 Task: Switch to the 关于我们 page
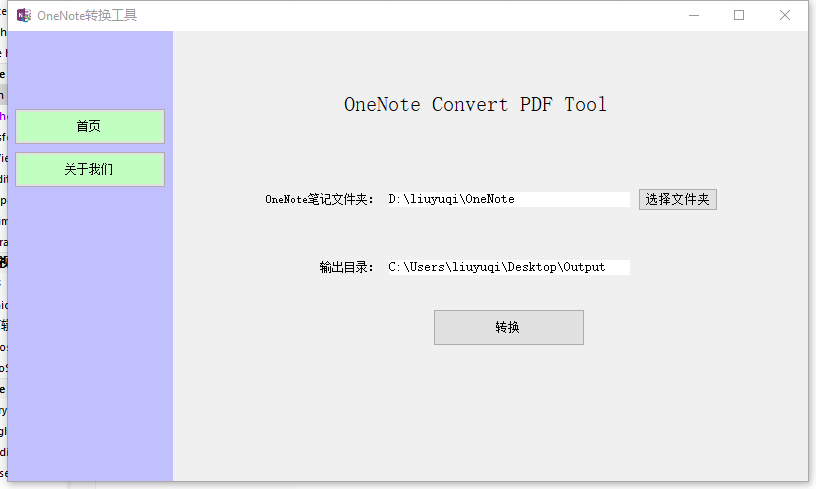click(x=89, y=169)
